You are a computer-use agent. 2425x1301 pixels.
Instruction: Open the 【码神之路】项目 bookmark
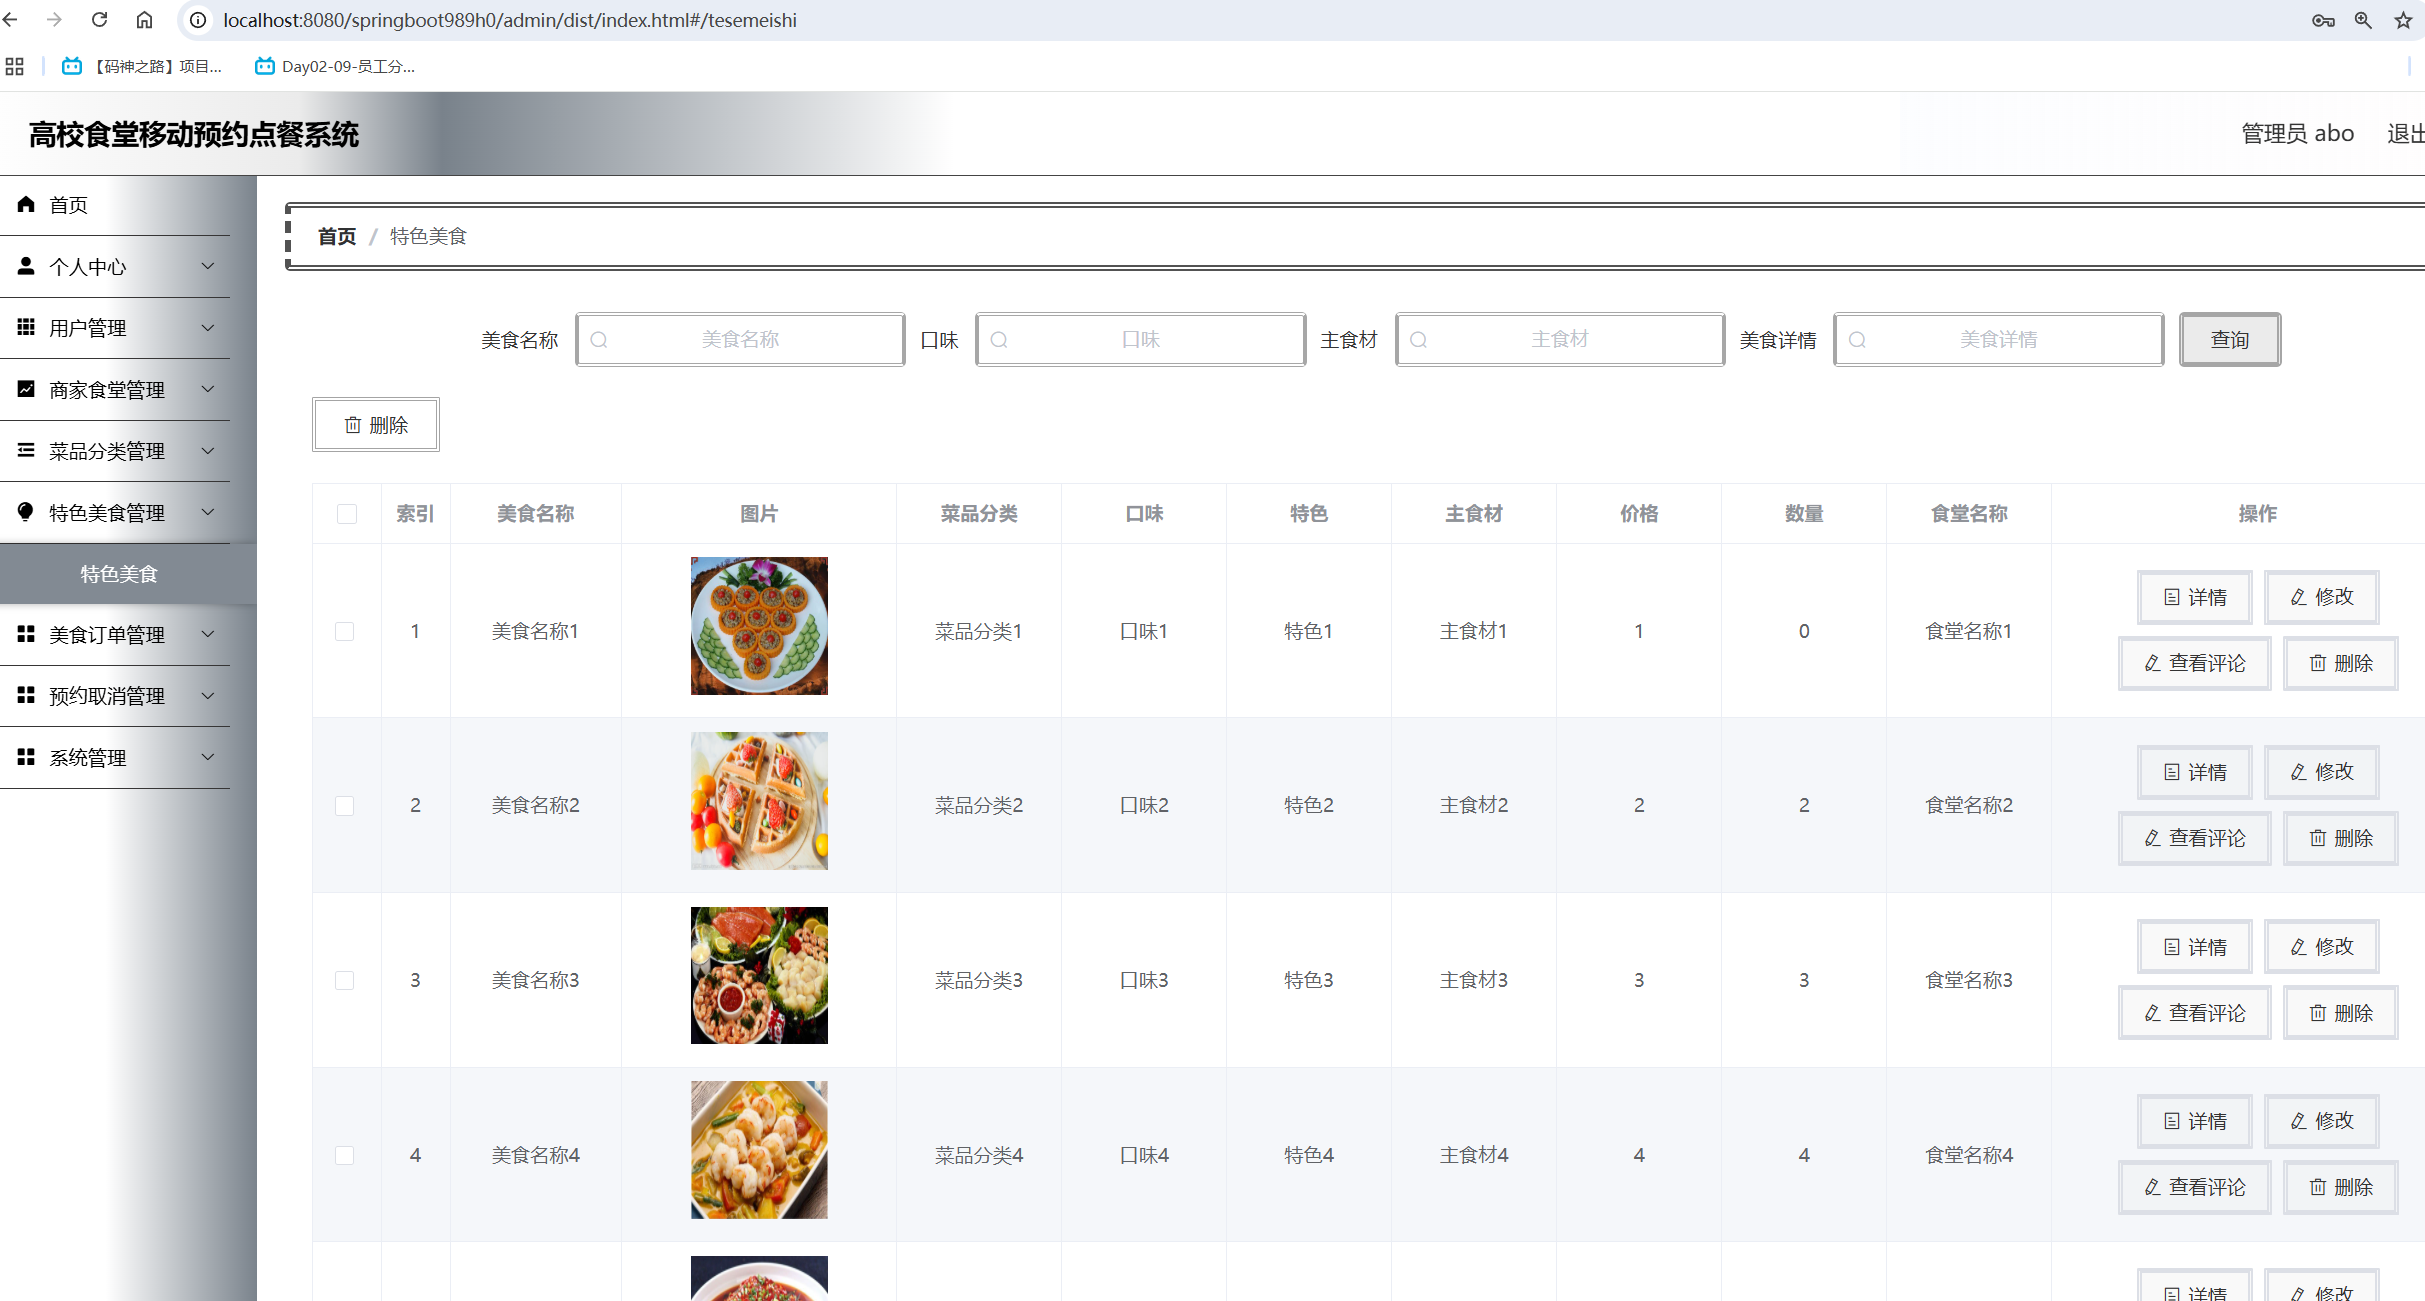(142, 66)
